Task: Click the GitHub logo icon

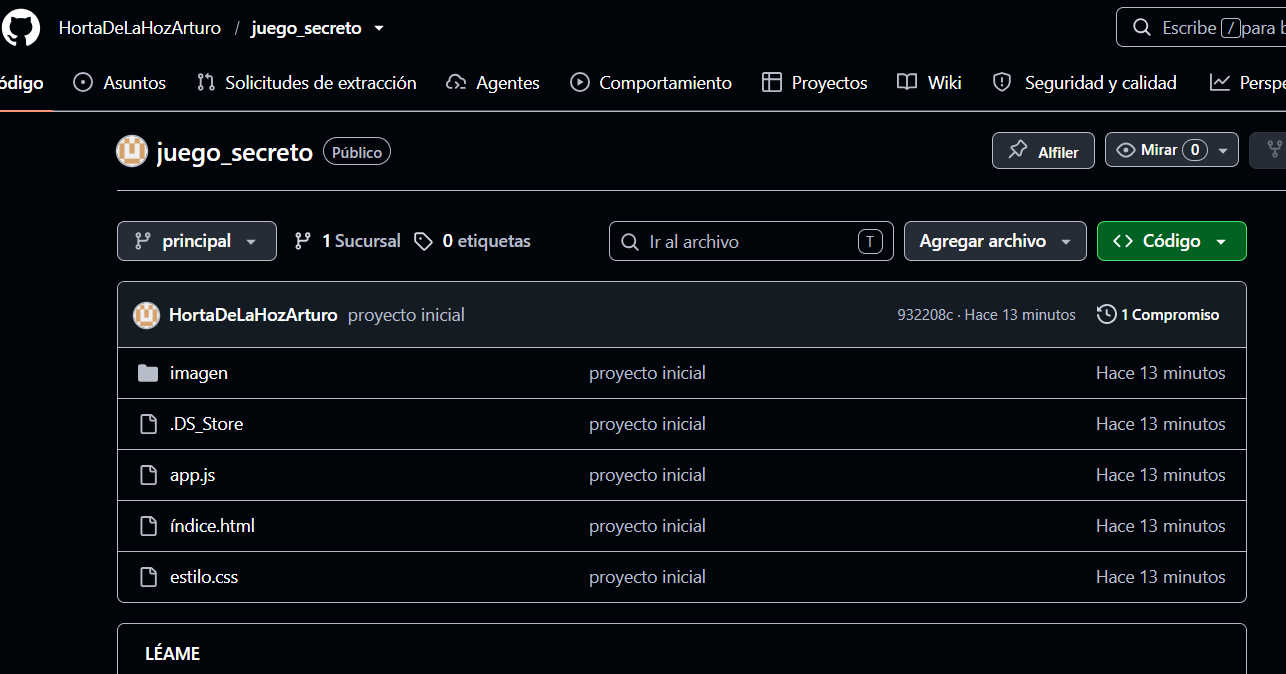Action: 20,27
